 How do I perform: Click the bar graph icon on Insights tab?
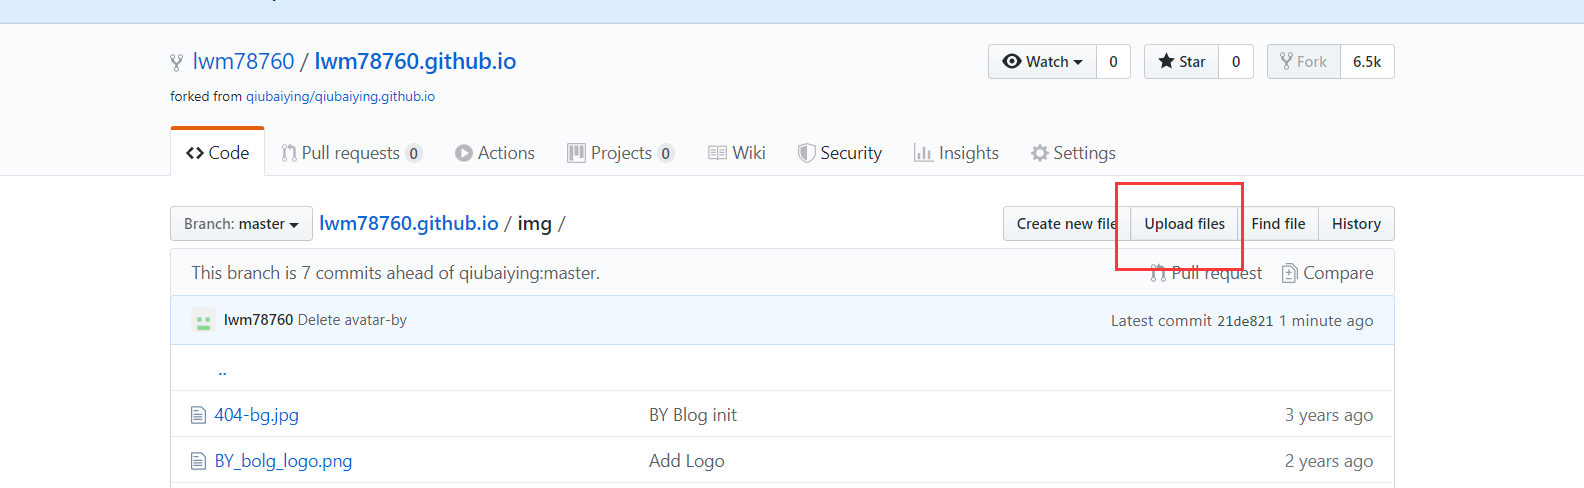(923, 153)
